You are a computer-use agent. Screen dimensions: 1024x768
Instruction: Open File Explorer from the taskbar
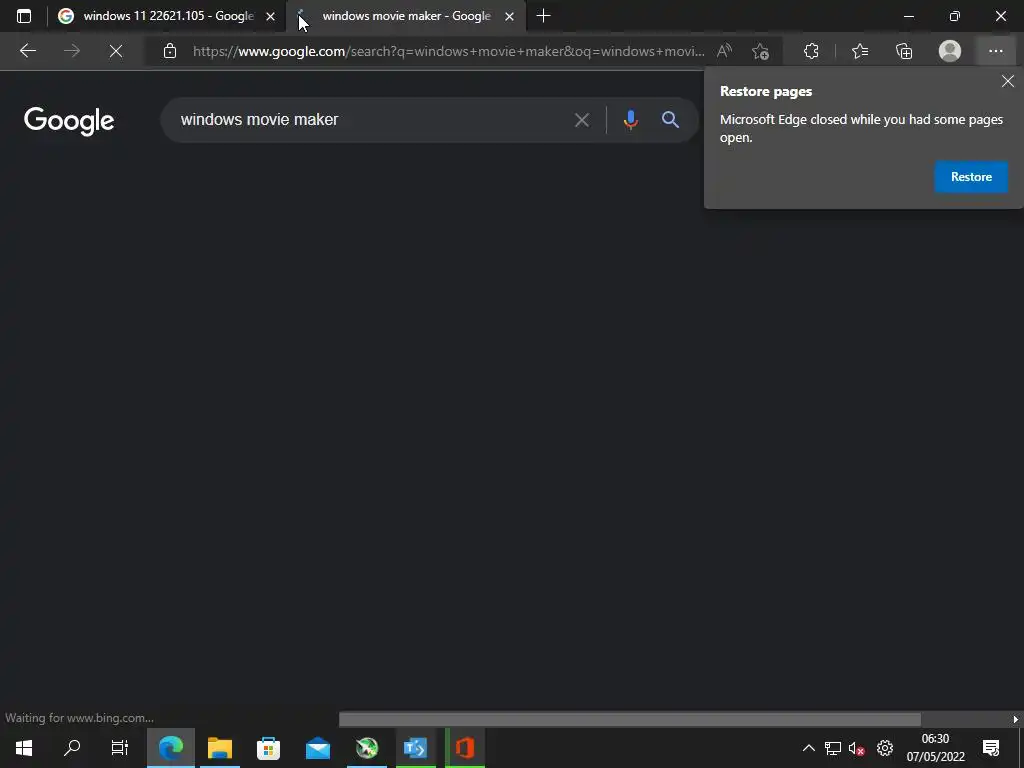coord(220,748)
